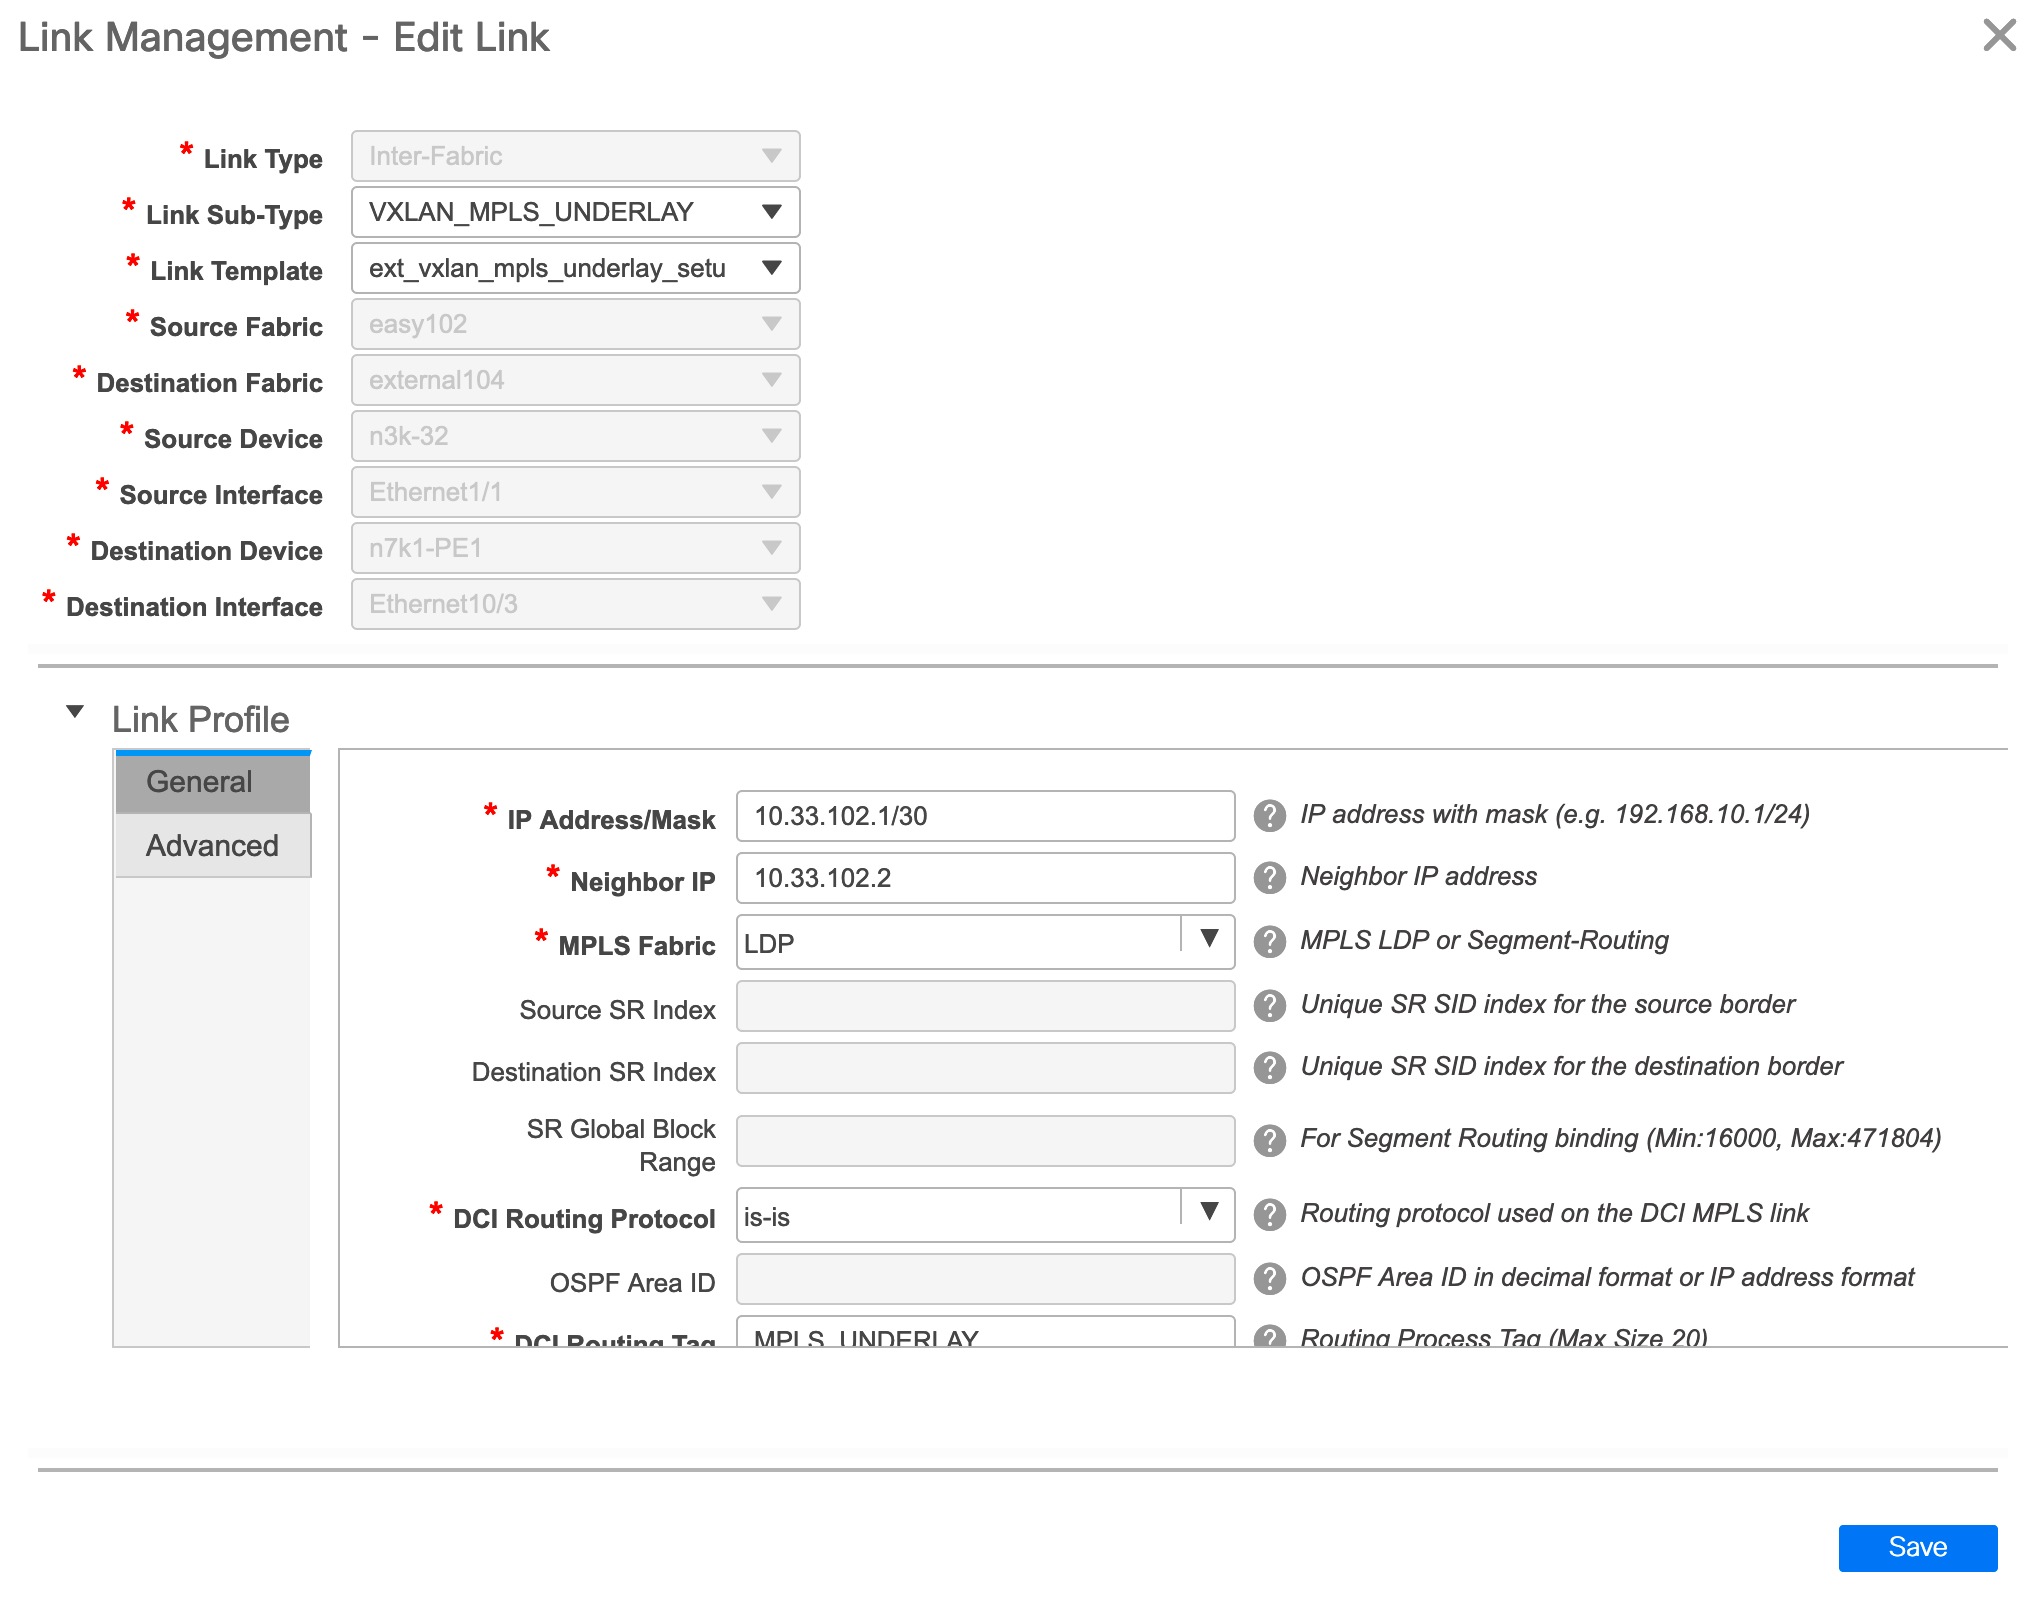This screenshot has width=2034, height=1602.
Task: Open the DCI Routing Protocol dropdown
Action: click(x=1210, y=1214)
